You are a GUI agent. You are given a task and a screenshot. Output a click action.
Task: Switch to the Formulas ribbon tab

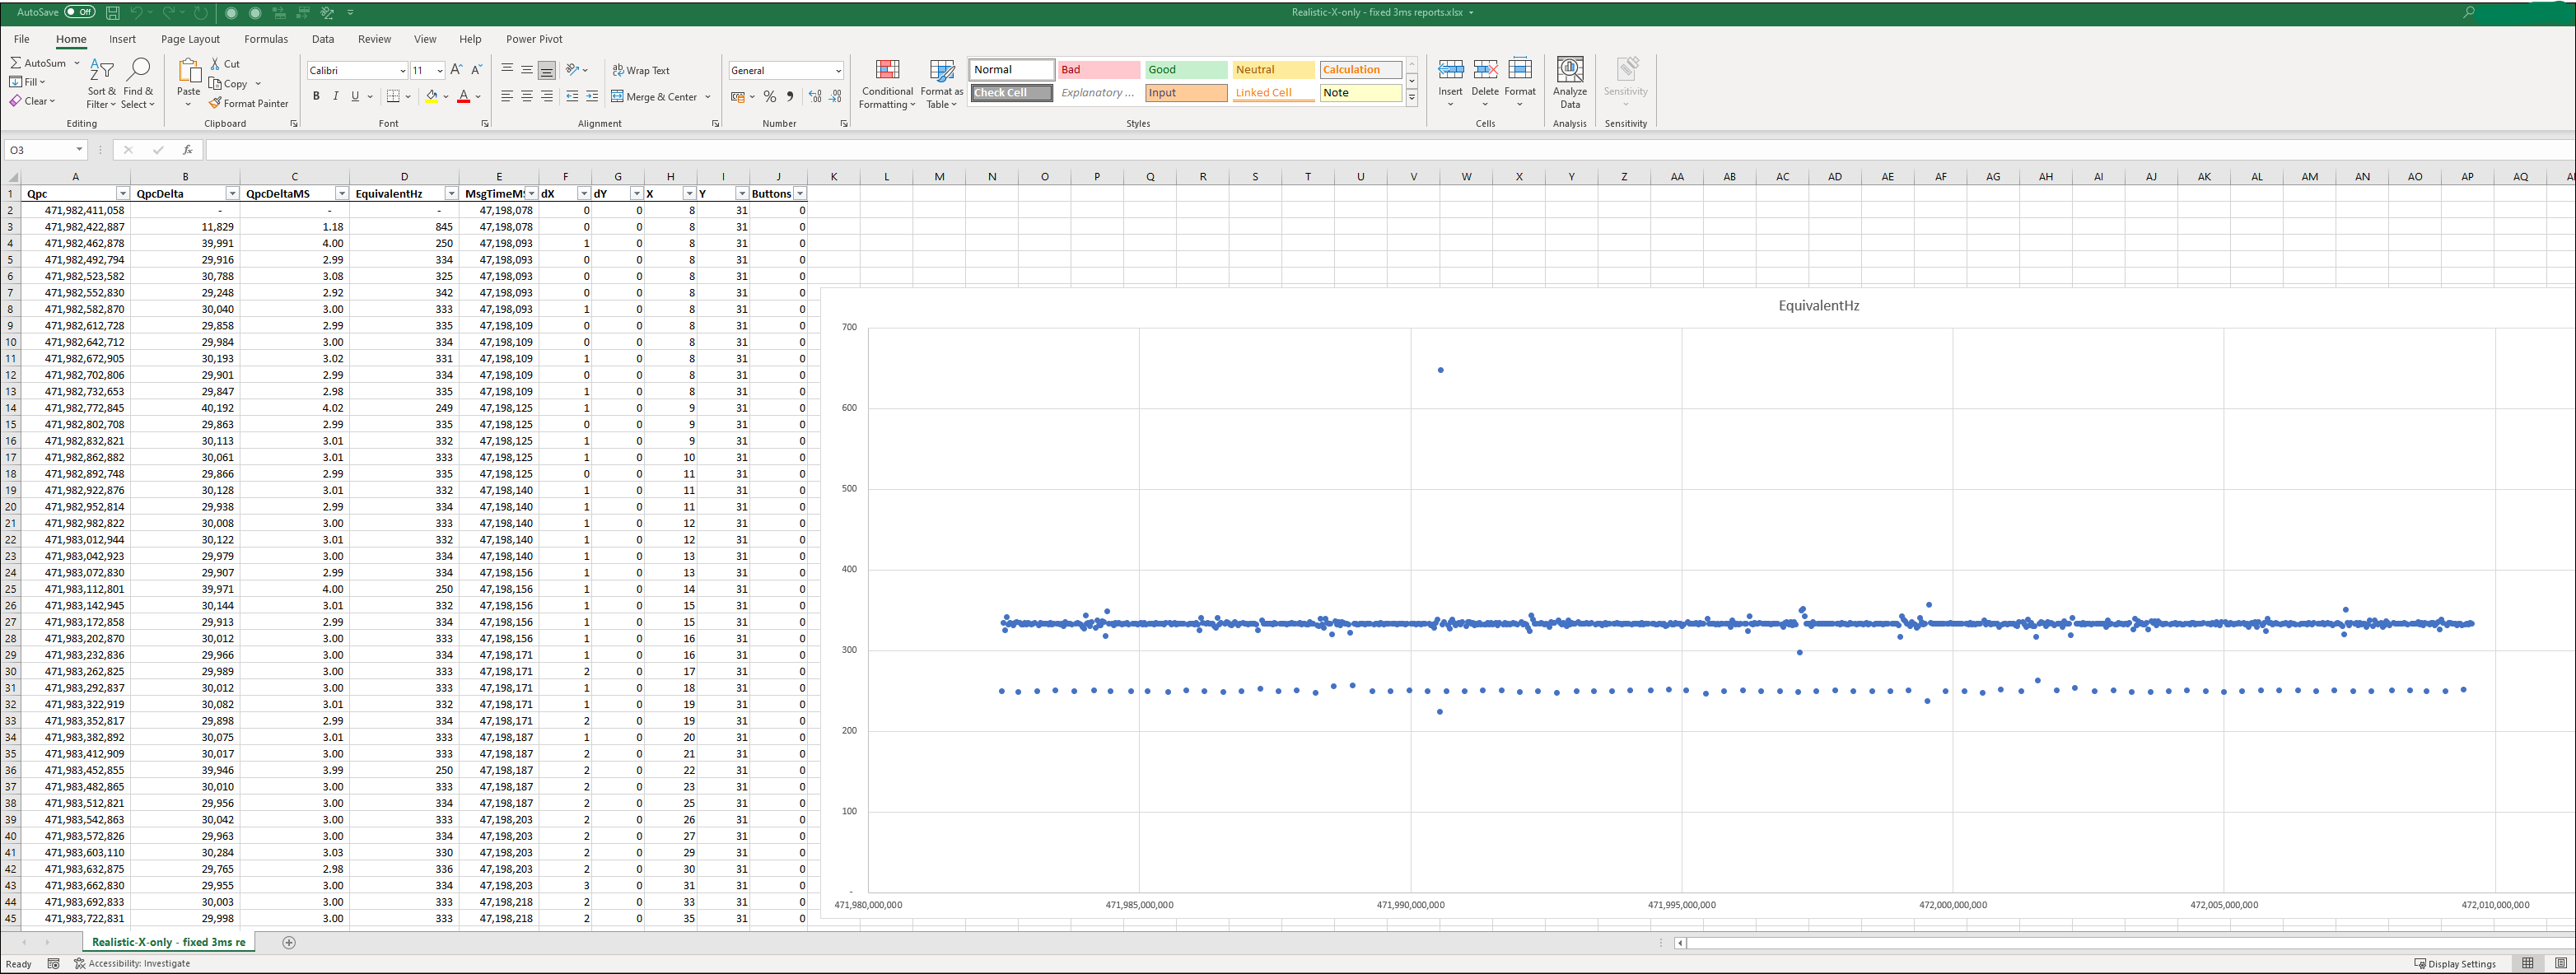(265, 39)
